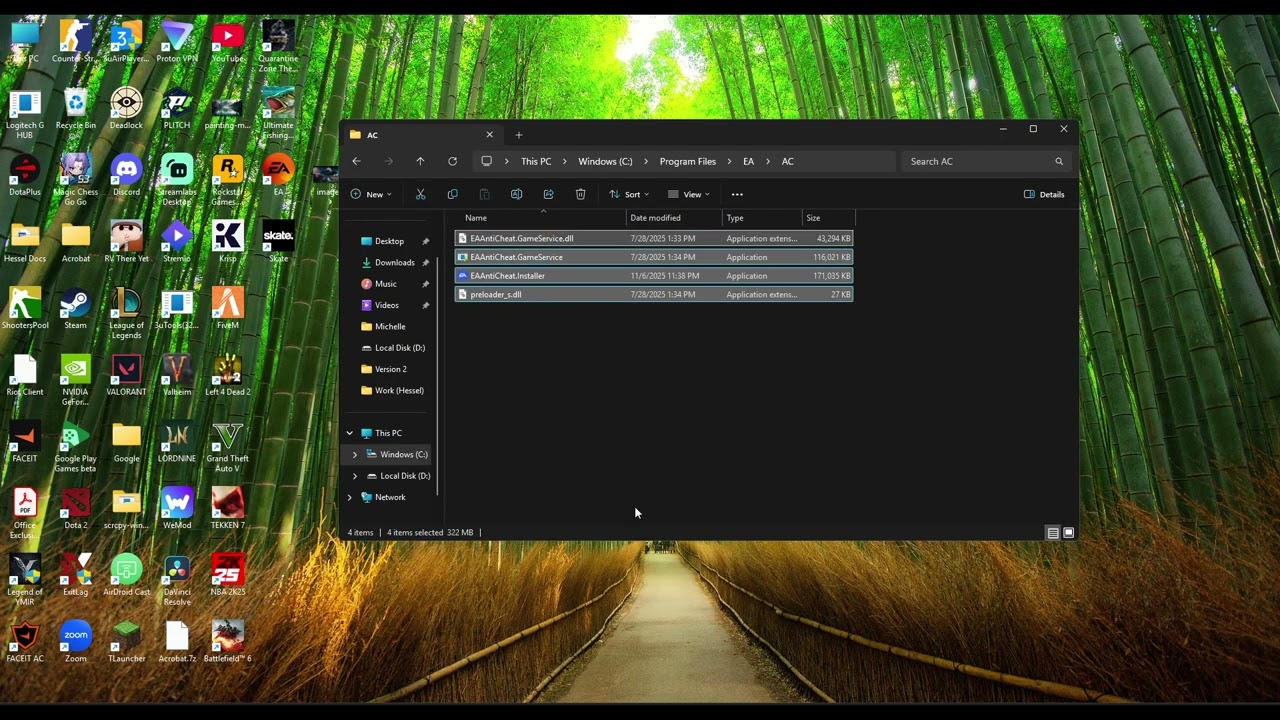This screenshot has height=720, width=1280.
Task: Open the WeMod desktop shortcut
Action: coord(177,509)
